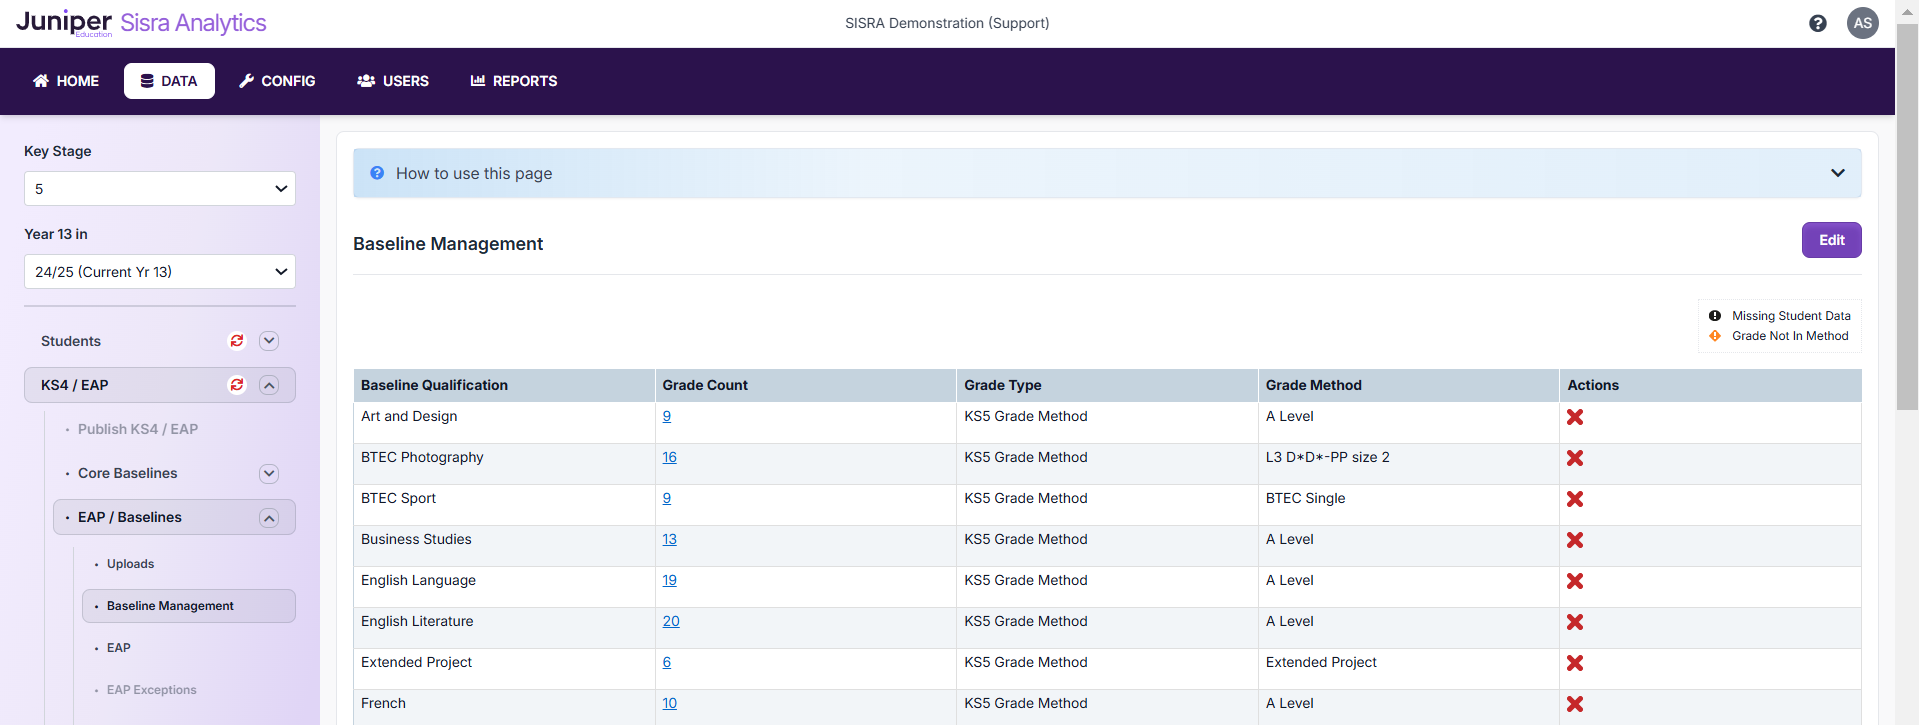Click red X for English Literature
The width and height of the screenshot is (1919, 725).
tap(1574, 622)
